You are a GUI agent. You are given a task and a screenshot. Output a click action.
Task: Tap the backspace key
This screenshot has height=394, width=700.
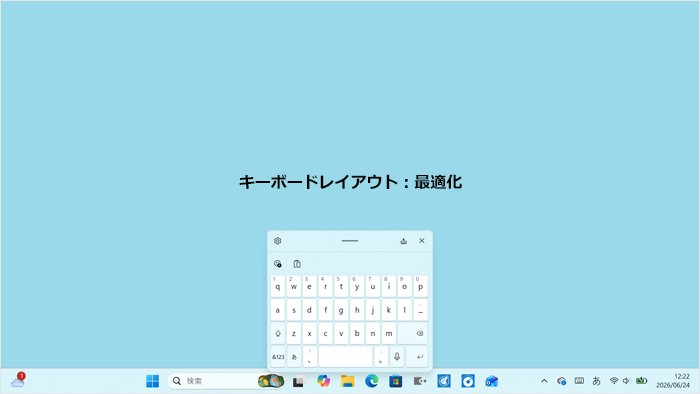coord(412,333)
